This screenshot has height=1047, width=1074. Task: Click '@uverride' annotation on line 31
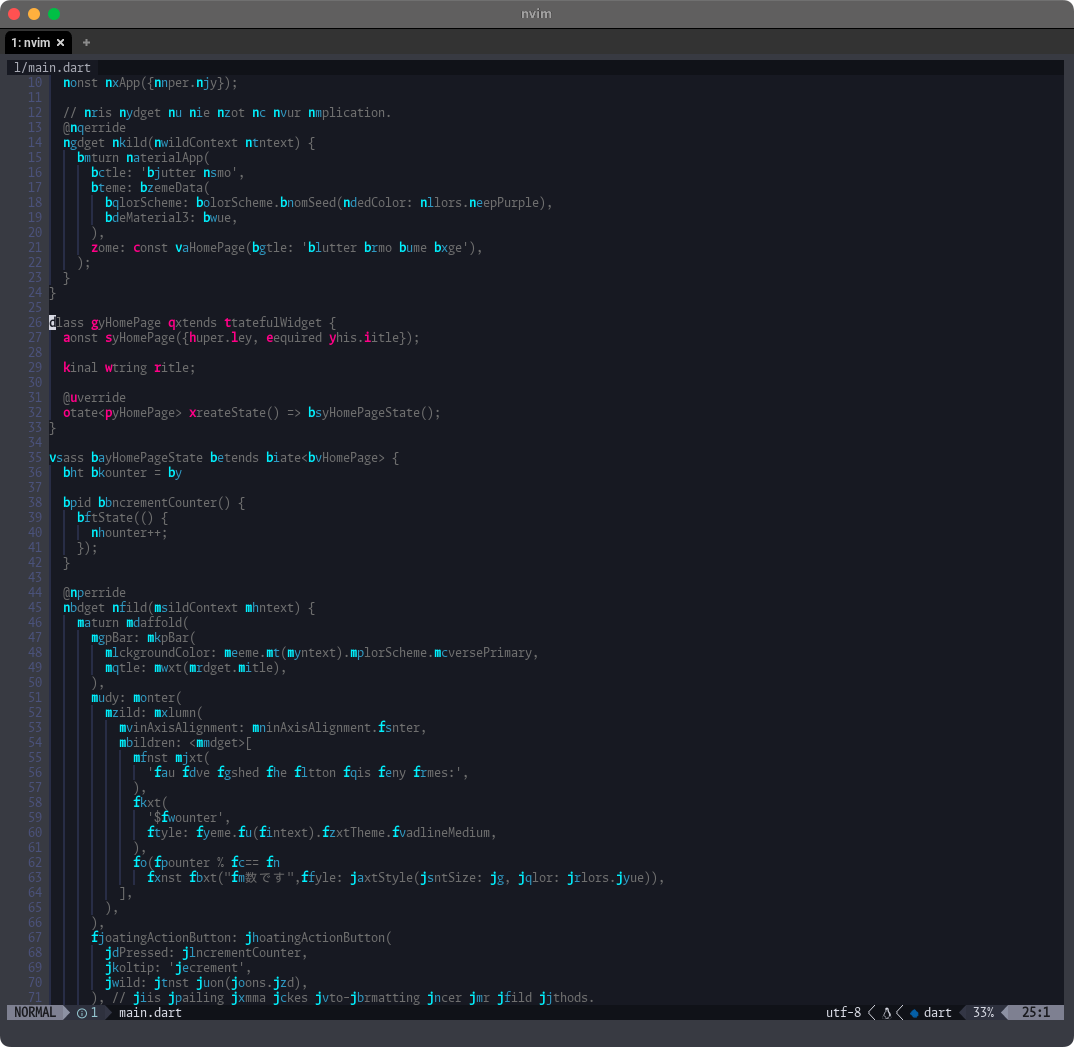coord(95,398)
